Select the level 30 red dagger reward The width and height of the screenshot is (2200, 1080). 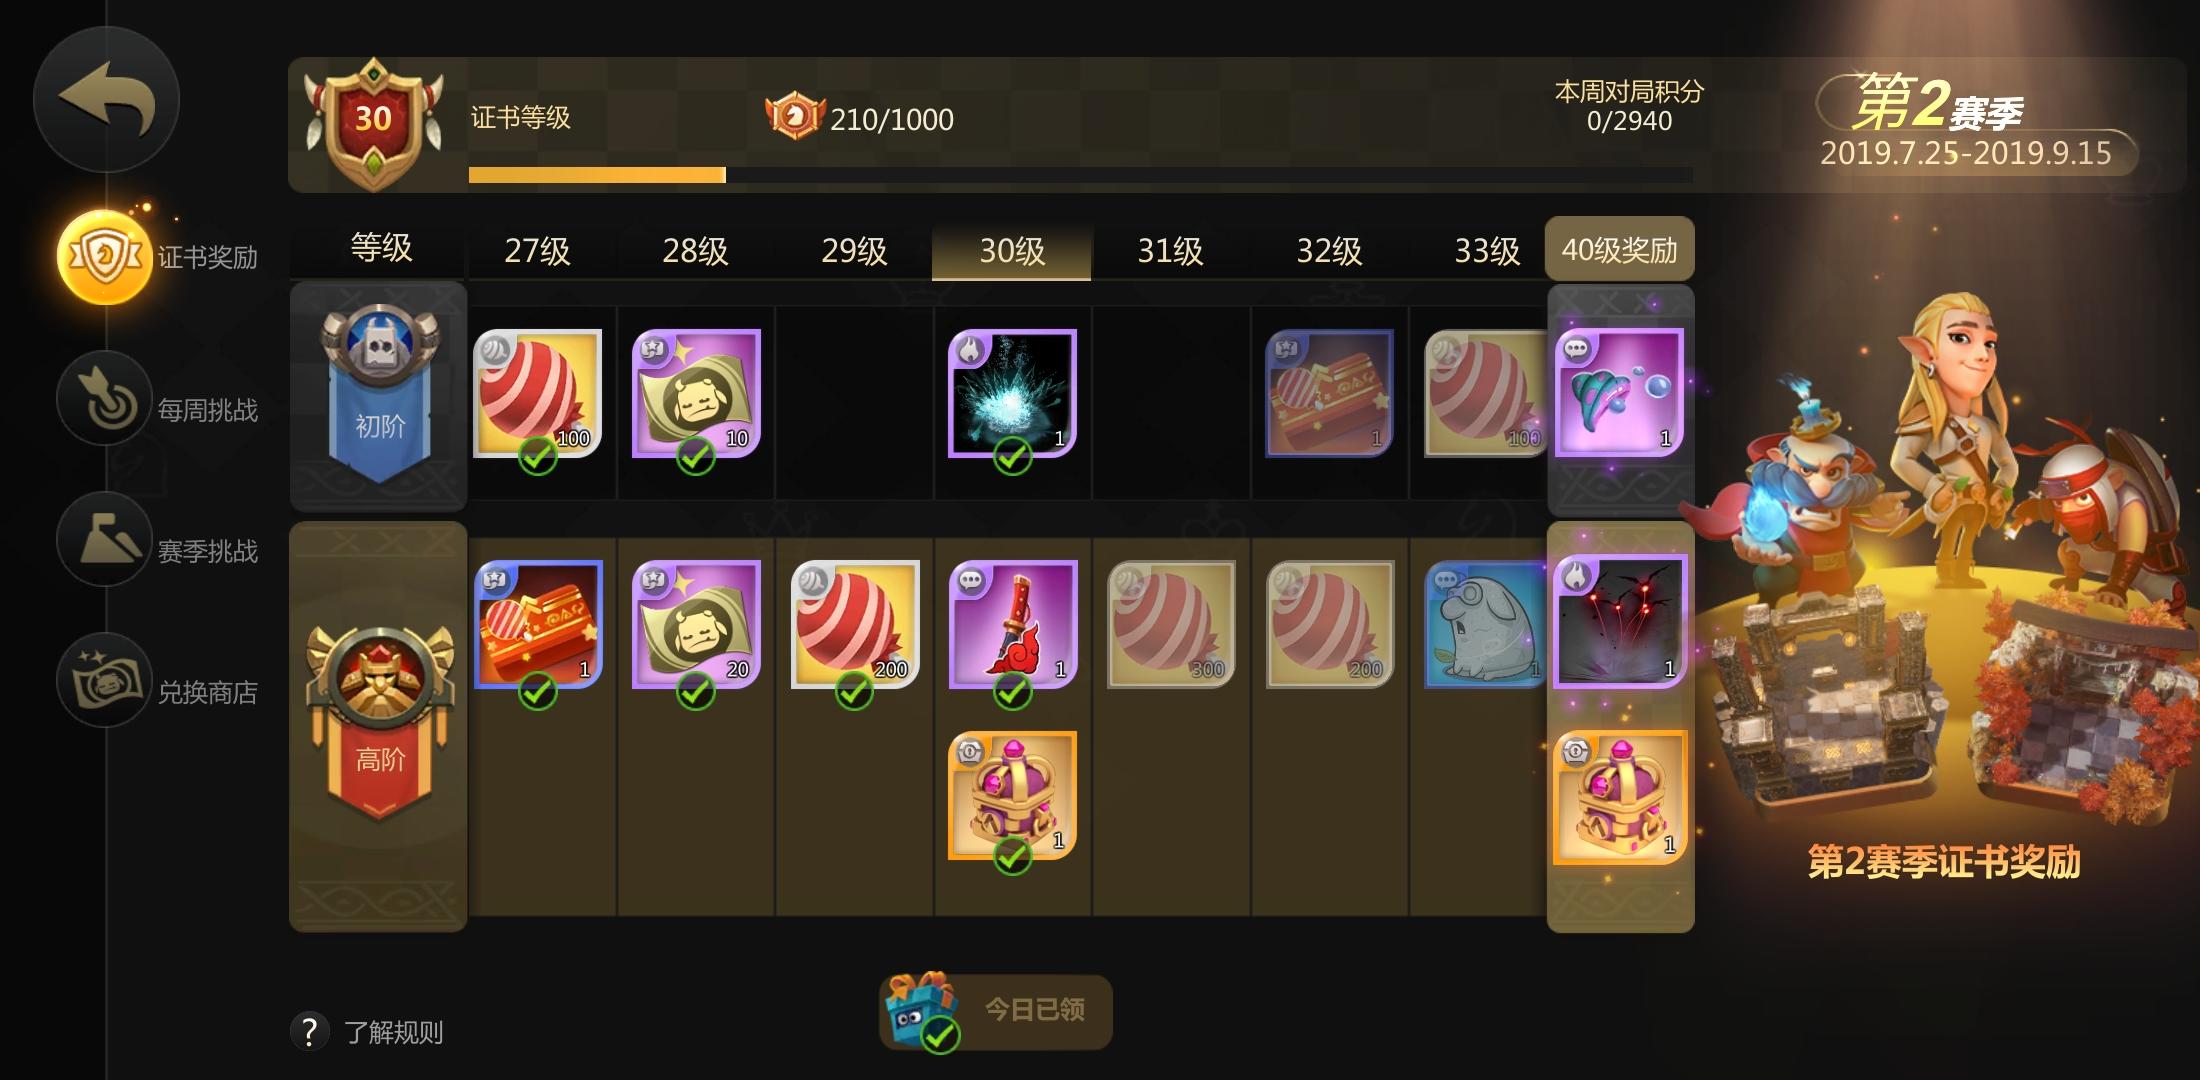click(x=1012, y=624)
